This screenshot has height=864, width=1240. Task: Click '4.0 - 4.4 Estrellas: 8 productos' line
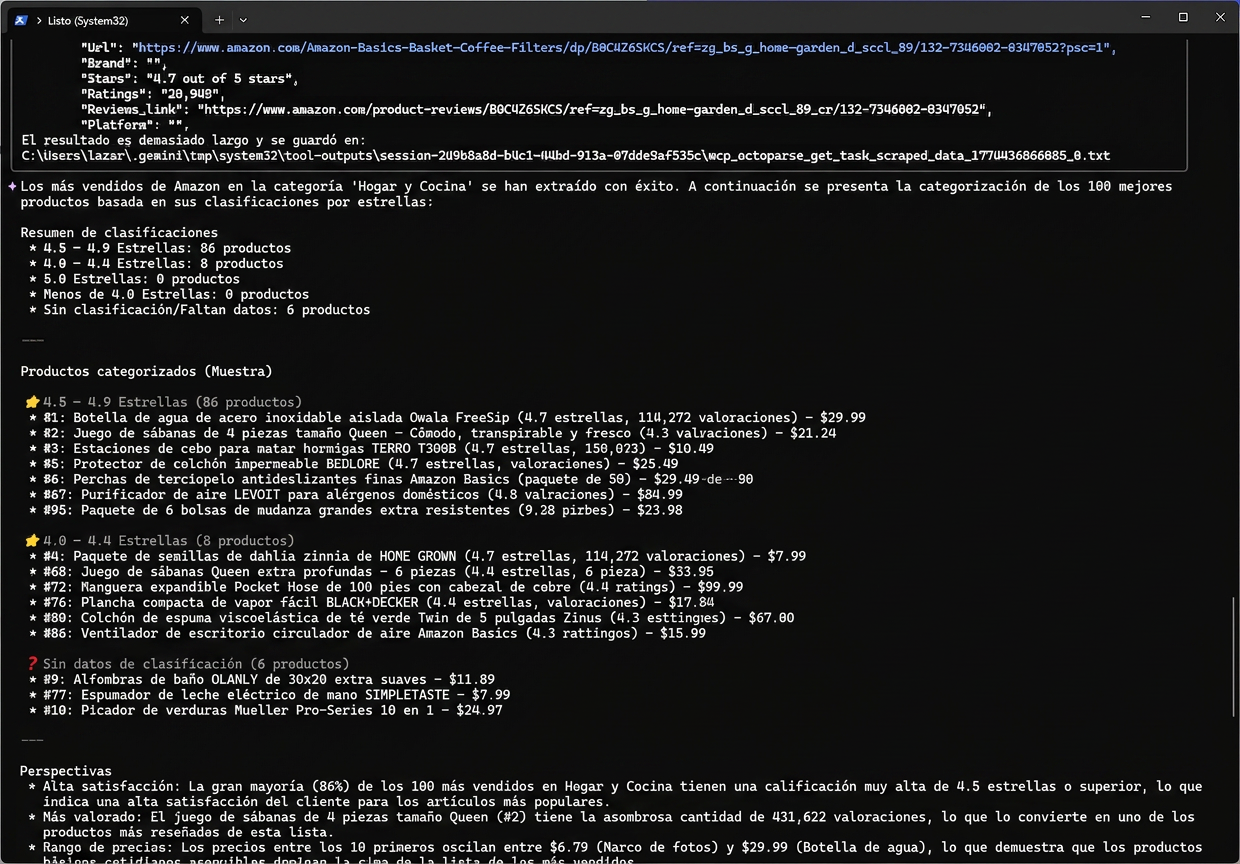156,264
